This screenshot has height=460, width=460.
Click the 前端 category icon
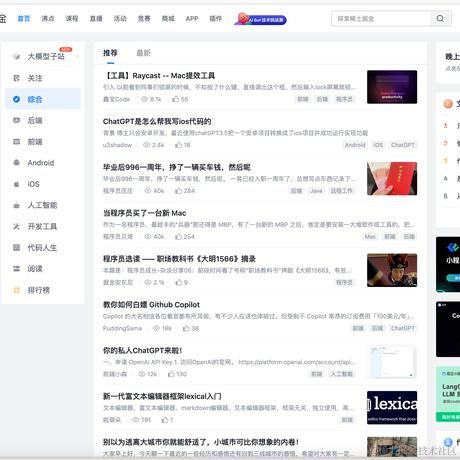(16, 142)
